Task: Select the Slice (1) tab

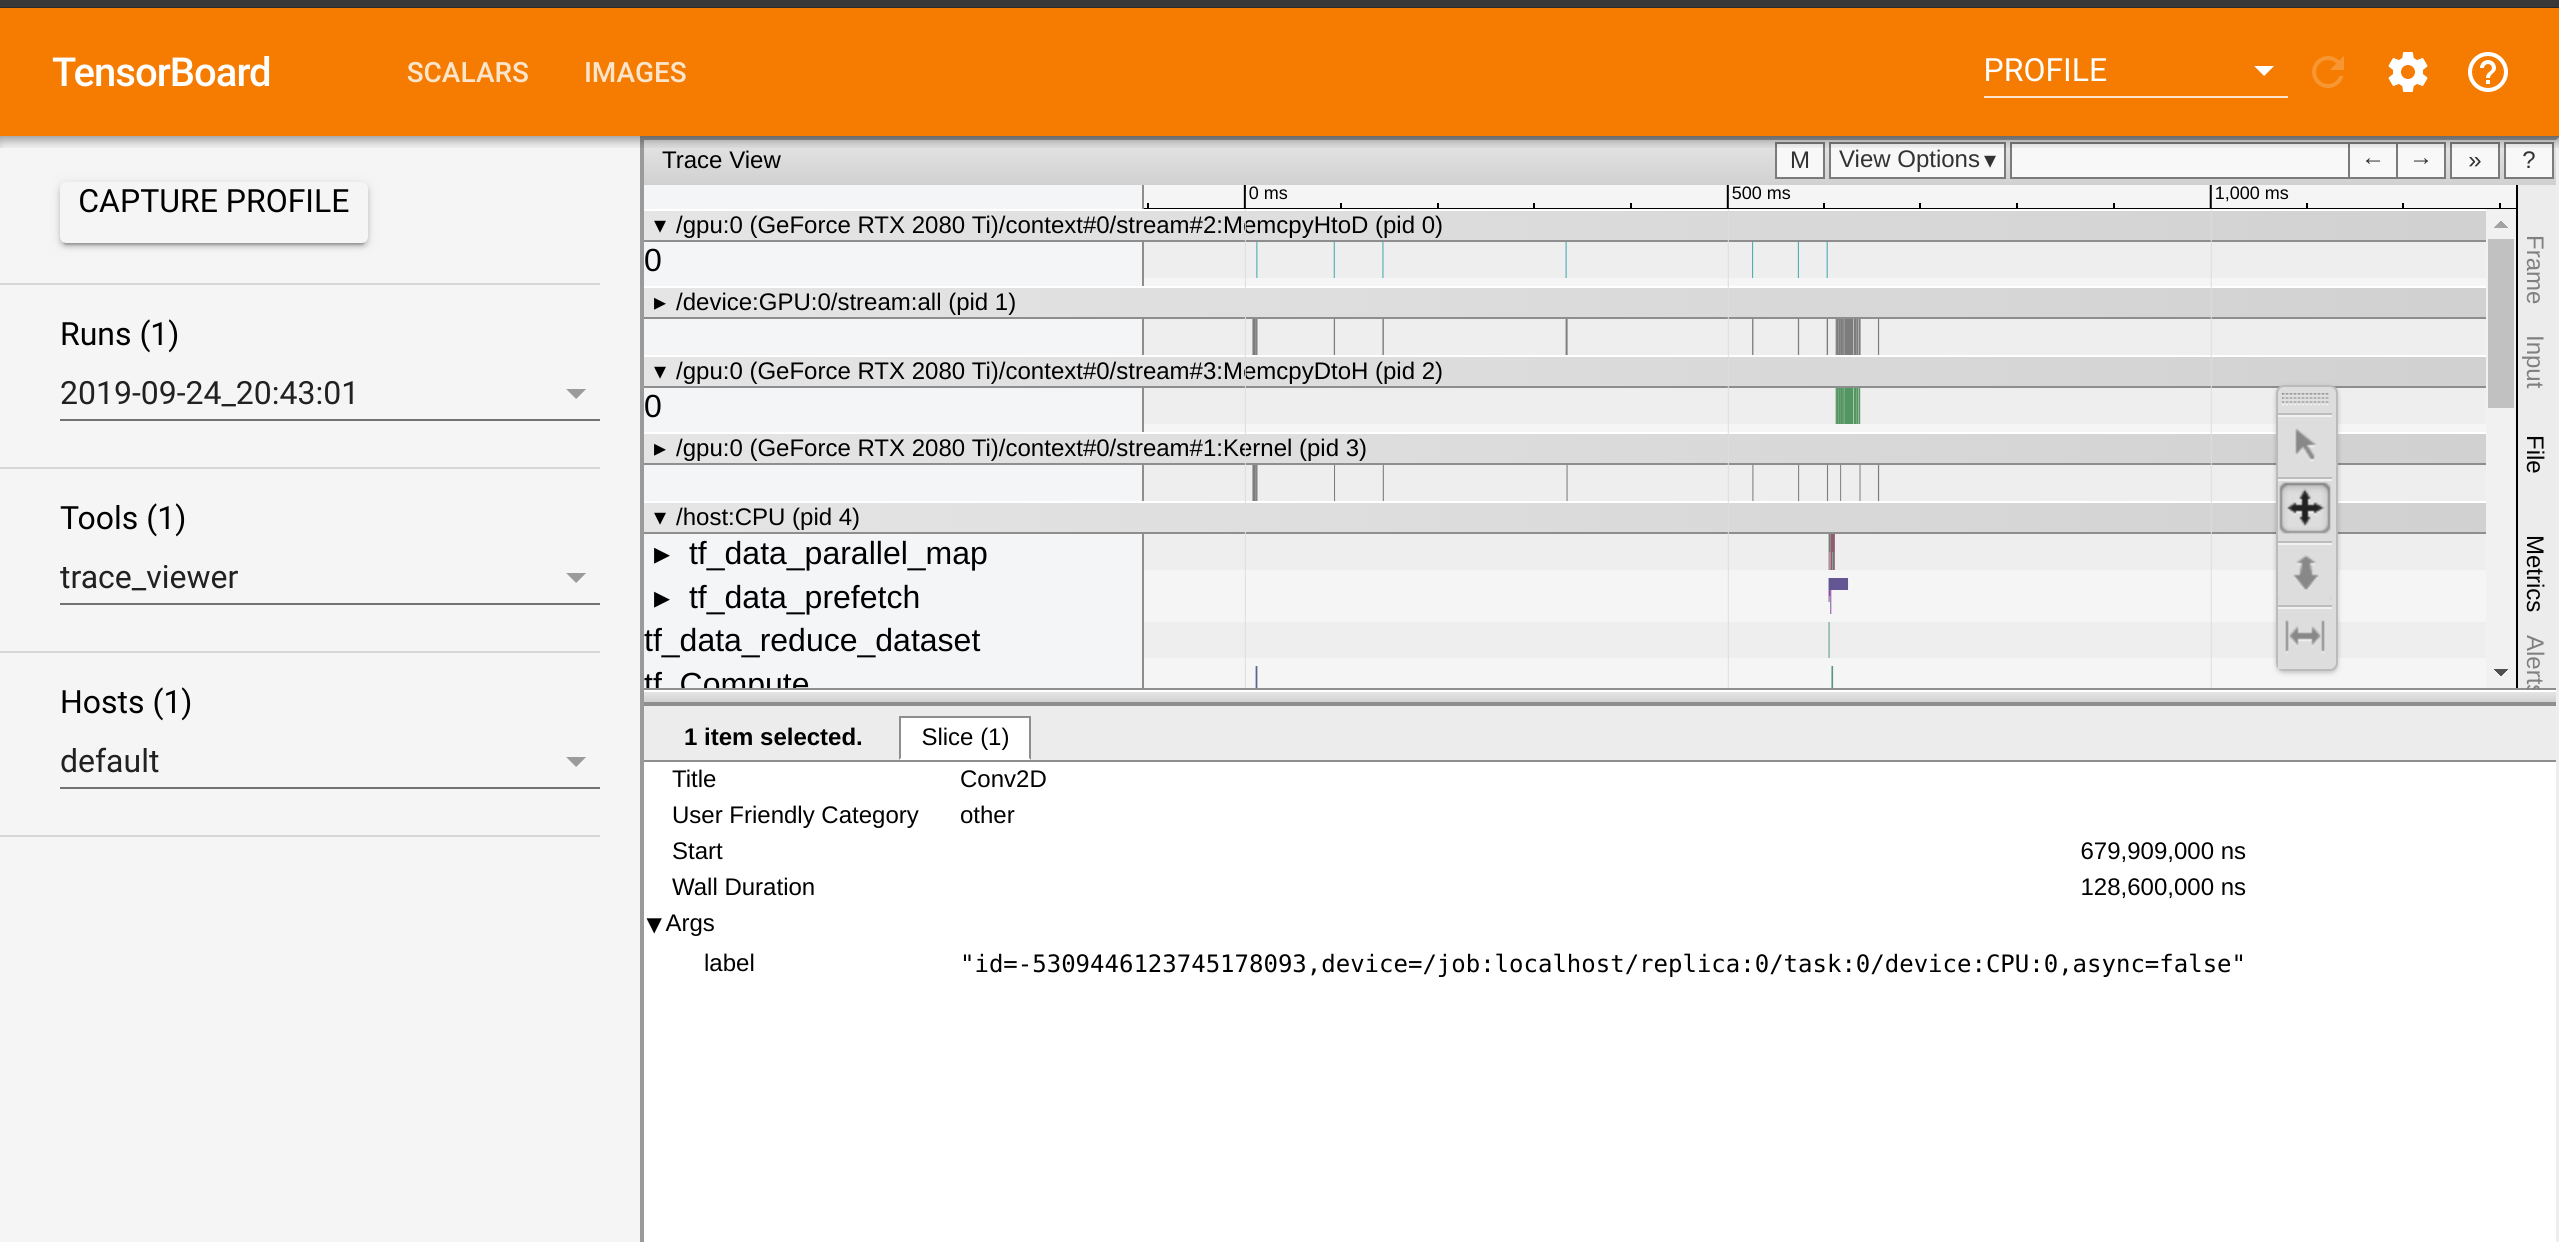Action: 963,737
